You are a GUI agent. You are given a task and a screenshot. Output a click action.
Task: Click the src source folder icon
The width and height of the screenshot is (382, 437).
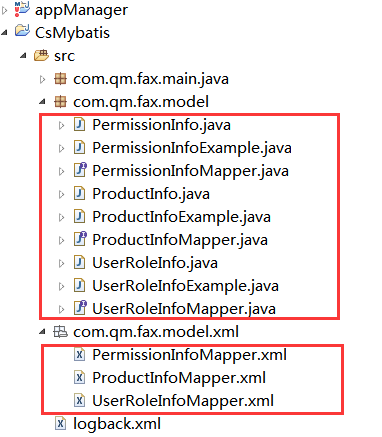[41, 55]
